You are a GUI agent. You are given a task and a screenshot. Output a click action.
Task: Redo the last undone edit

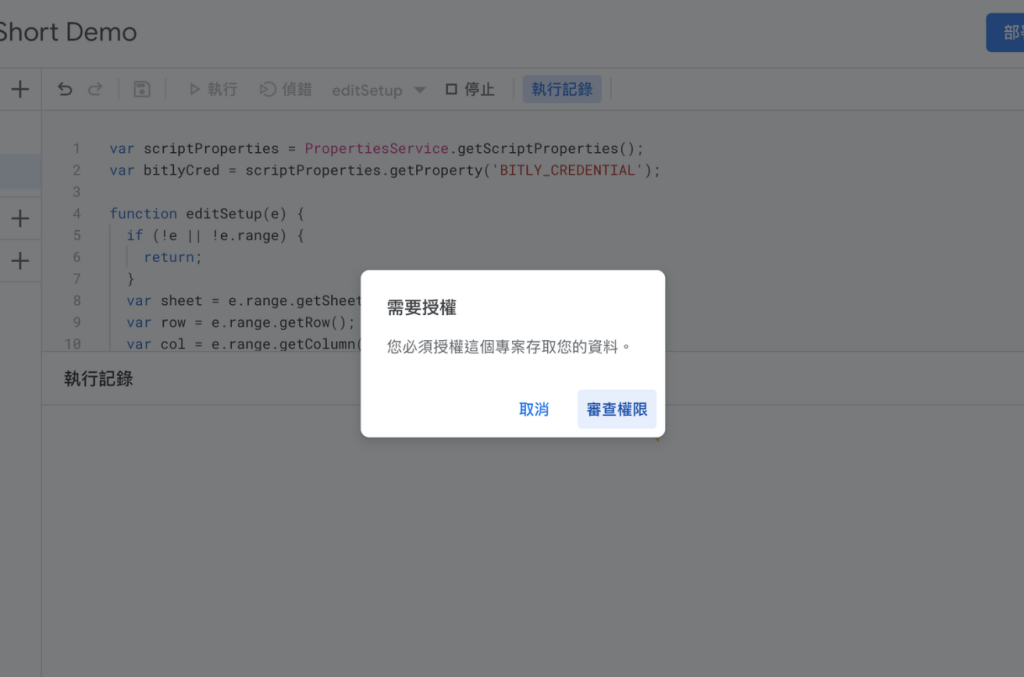[x=95, y=89]
